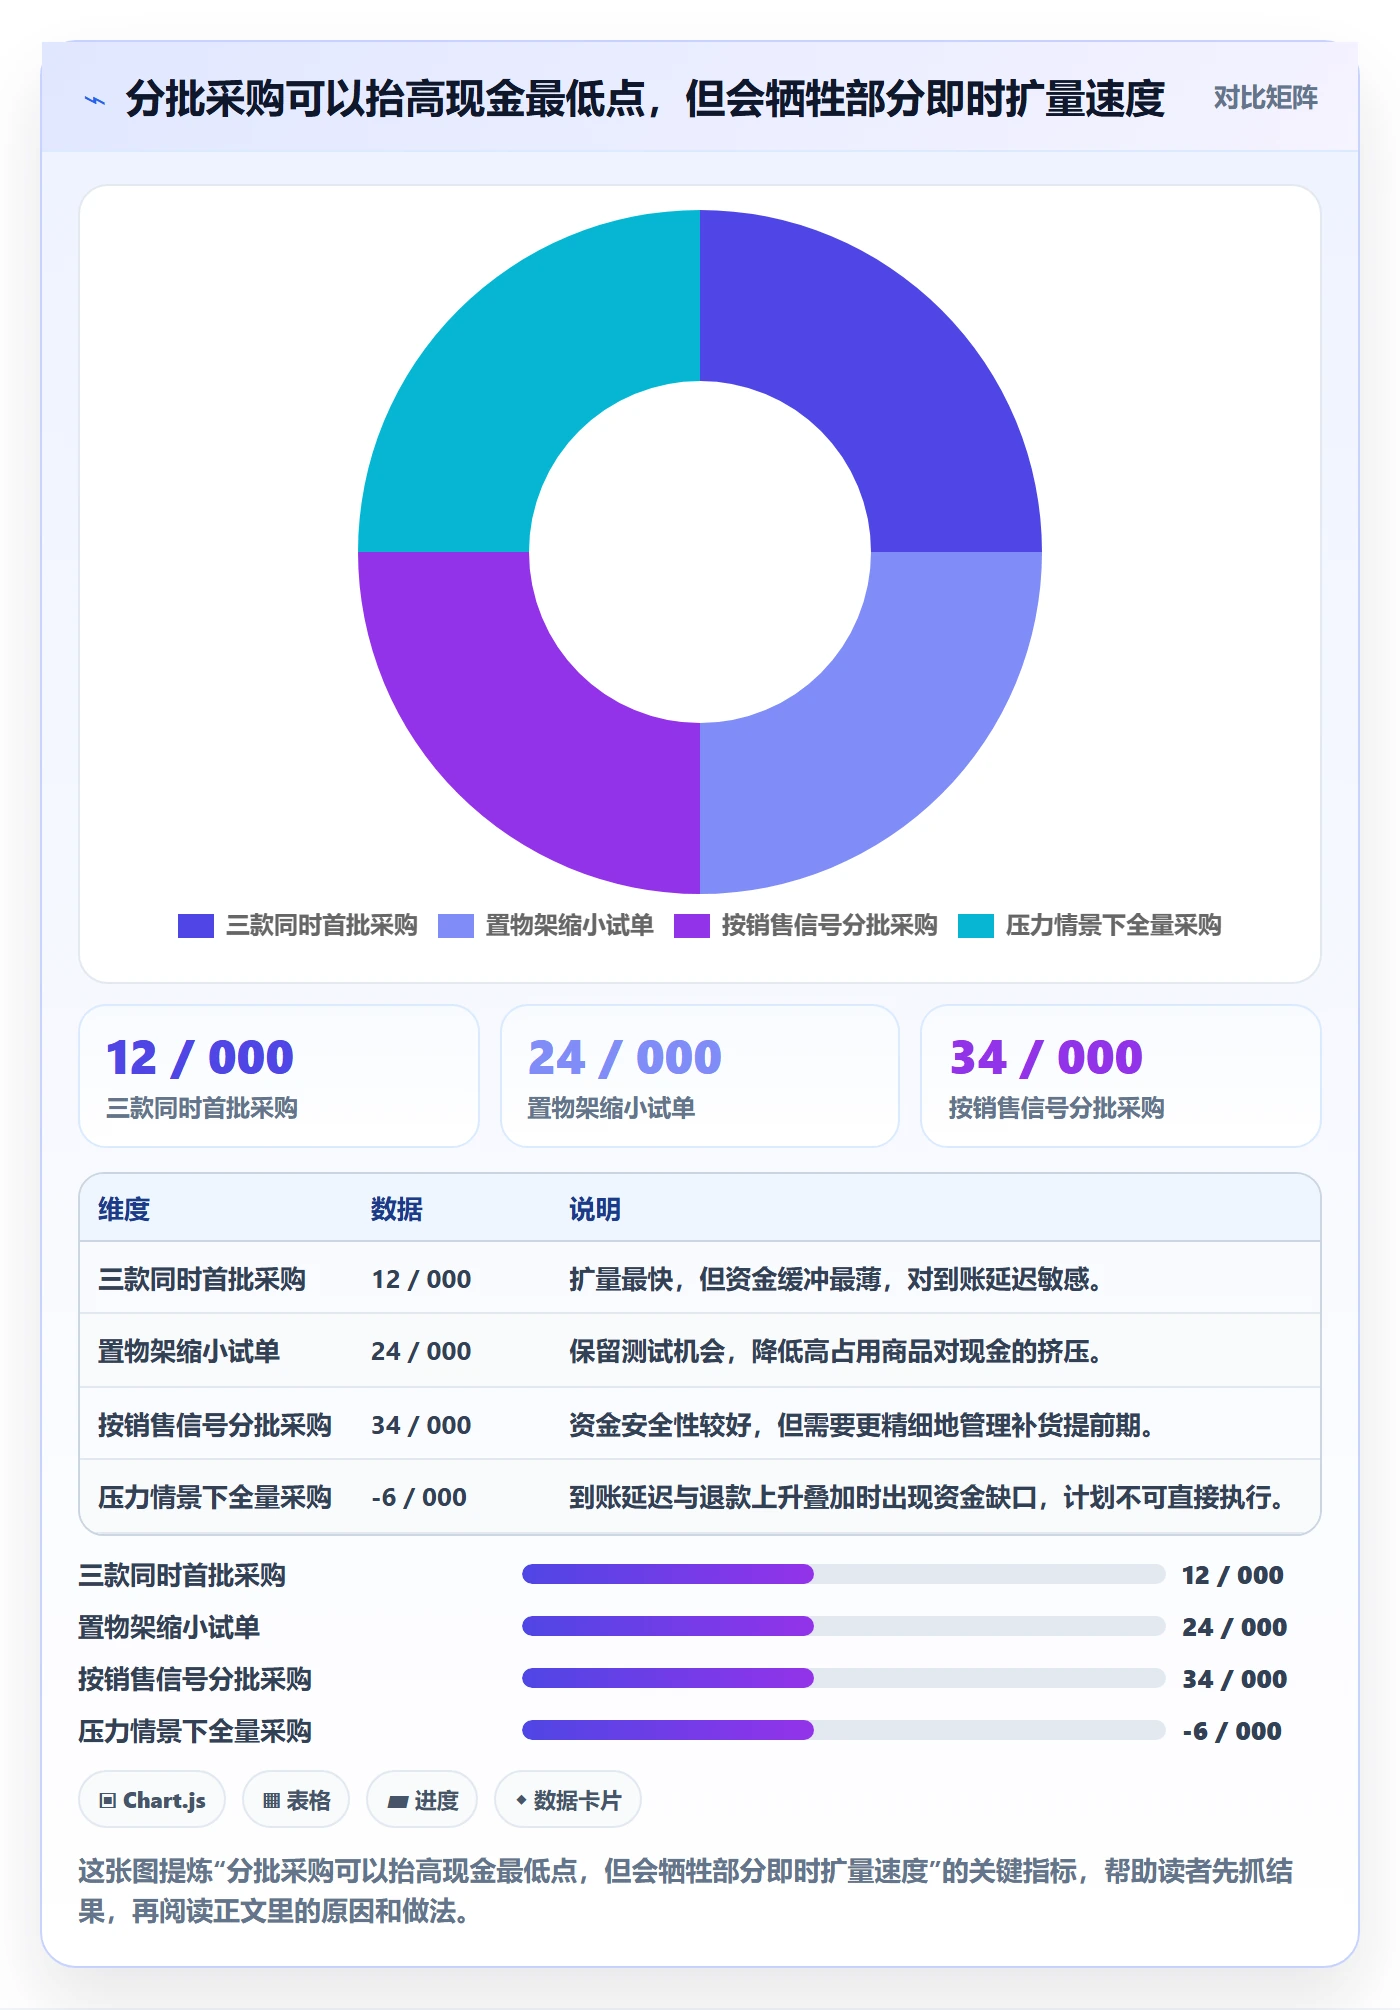Click progress bar for 三款同时首批采购
Image resolution: width=1400 pixels, height=2010 pixels.
[843, 1574]
